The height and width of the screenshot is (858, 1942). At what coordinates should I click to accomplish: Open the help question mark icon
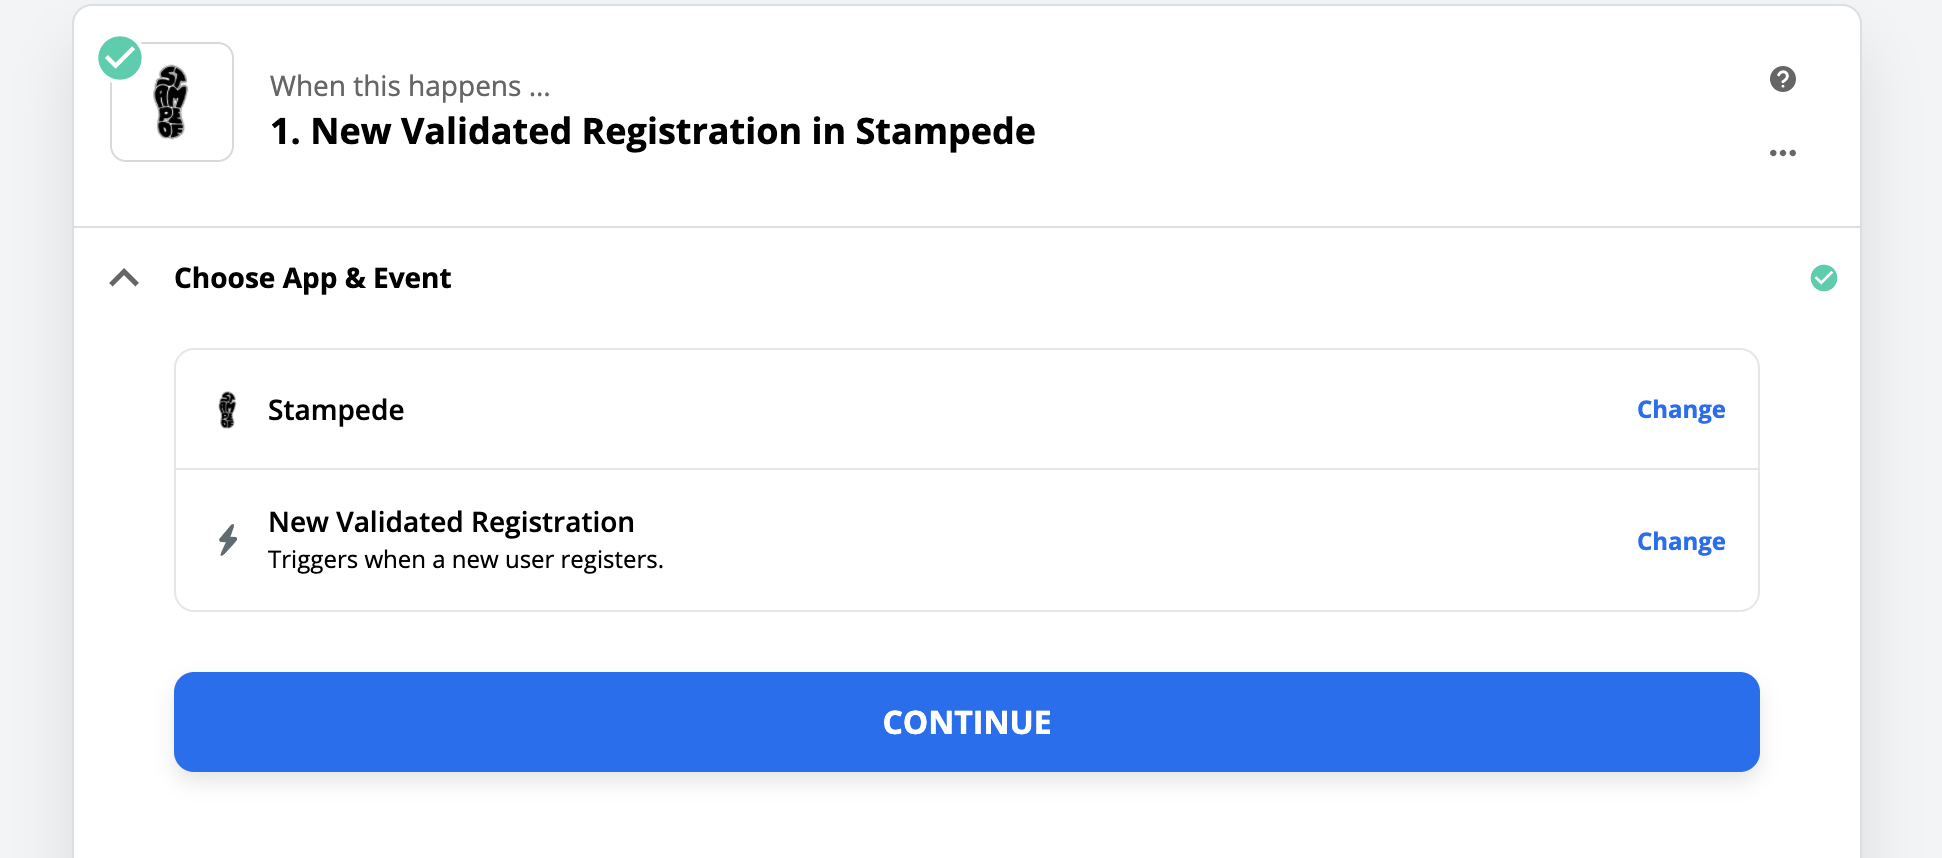(1782, 79)
